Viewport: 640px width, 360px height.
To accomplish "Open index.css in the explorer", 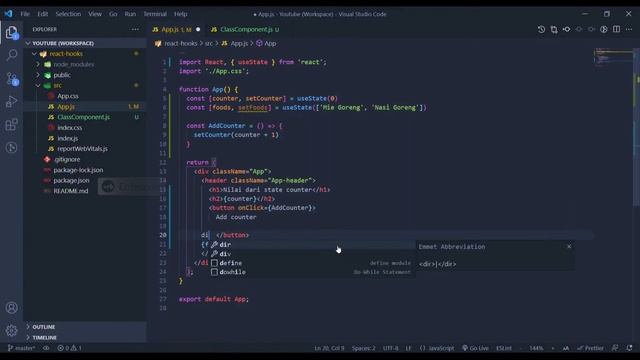I will tap(69, 128).
